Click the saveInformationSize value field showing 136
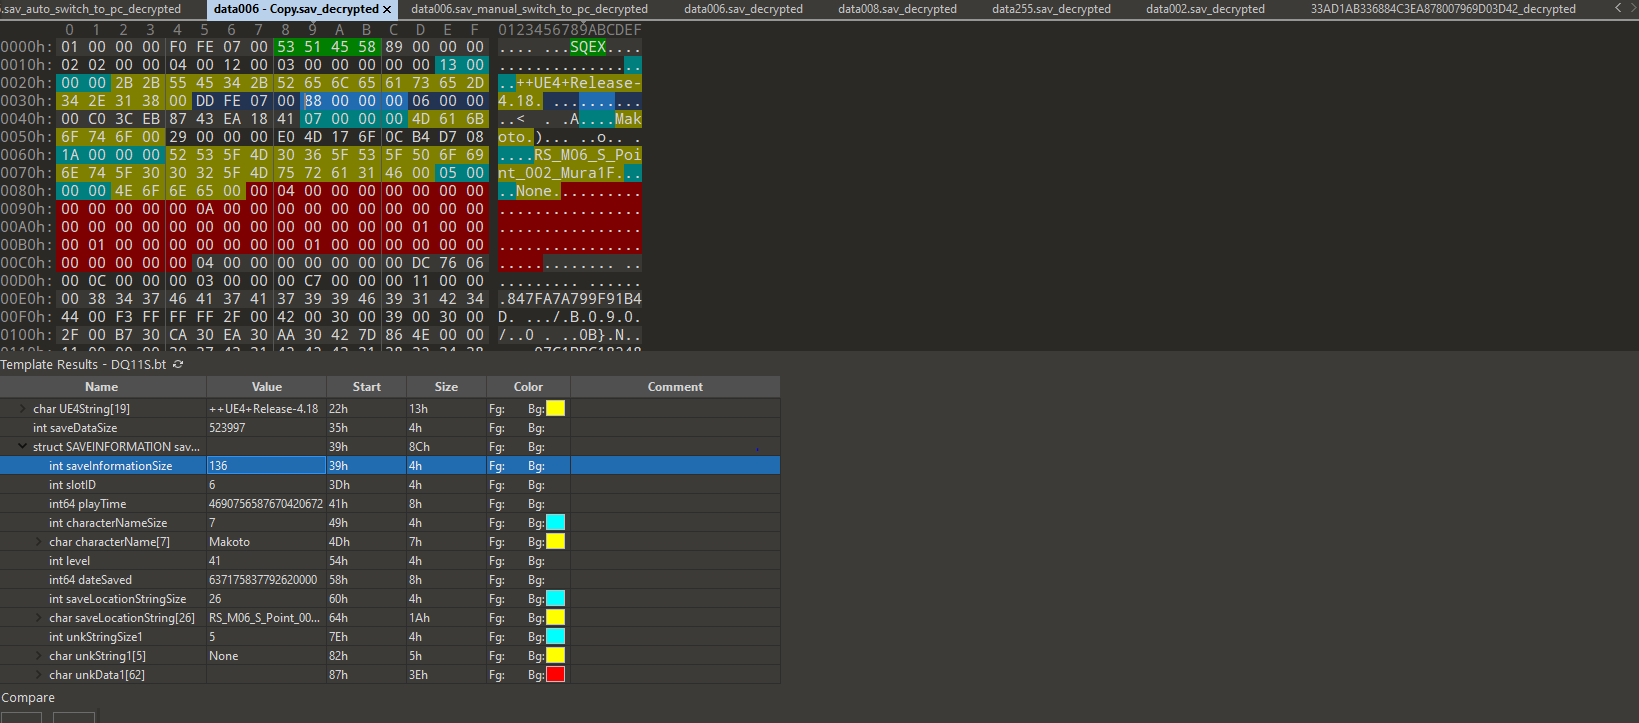This screenshot has width=1639, height=723. point(266,466)
